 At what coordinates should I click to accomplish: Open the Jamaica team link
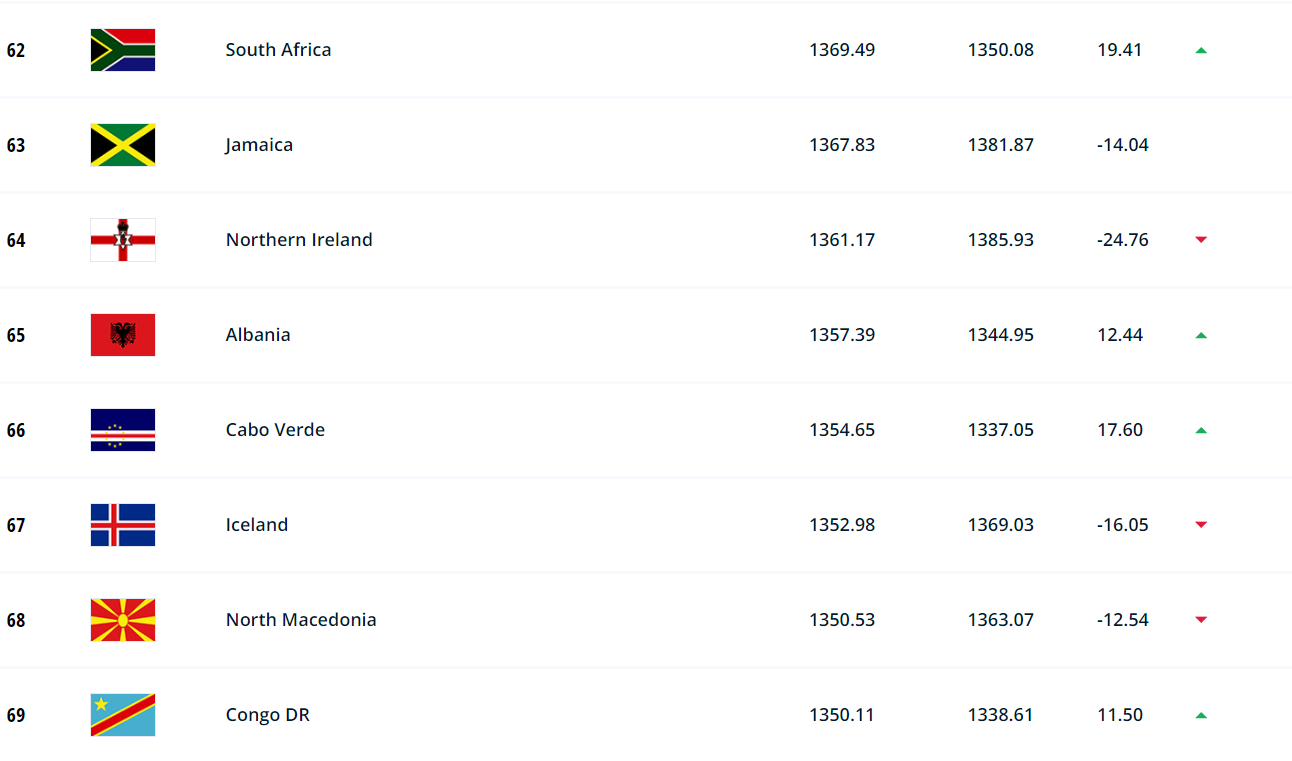(x=259, y=145)
